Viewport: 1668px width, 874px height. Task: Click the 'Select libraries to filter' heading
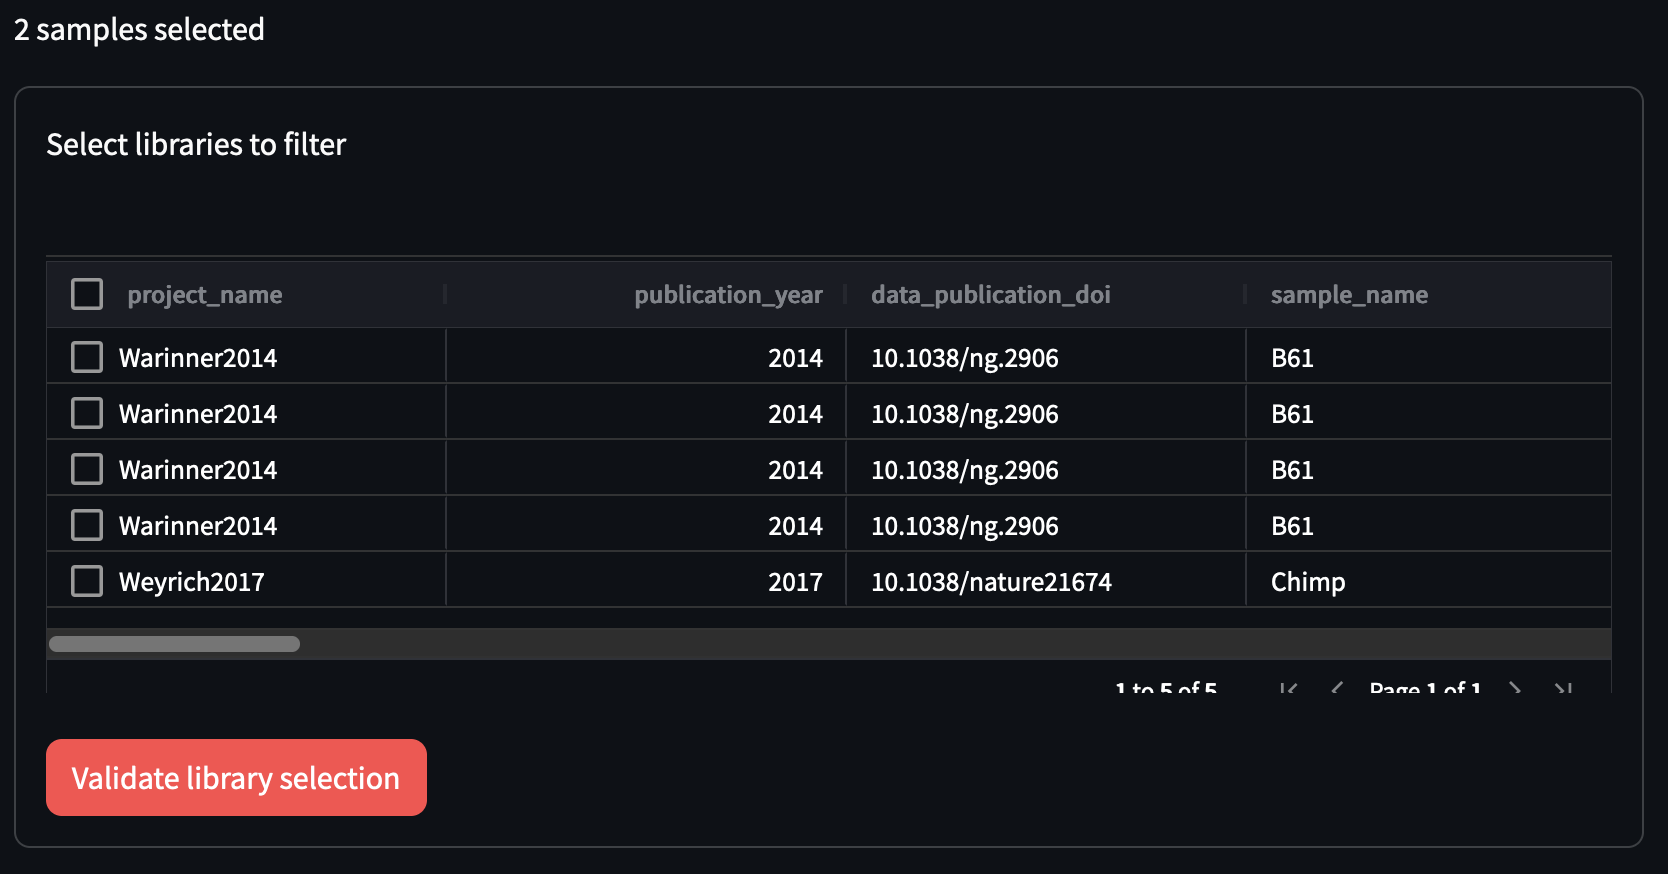point(196,145)
